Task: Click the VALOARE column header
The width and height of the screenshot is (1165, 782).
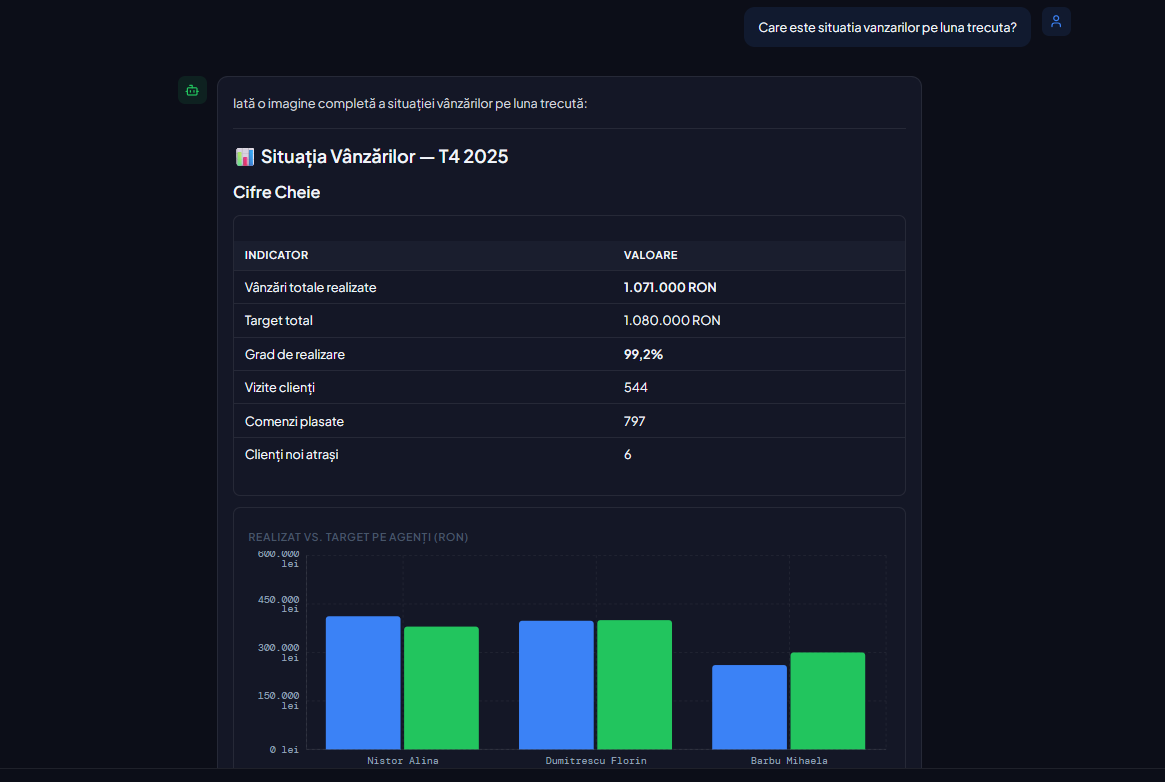Action: 650,255
